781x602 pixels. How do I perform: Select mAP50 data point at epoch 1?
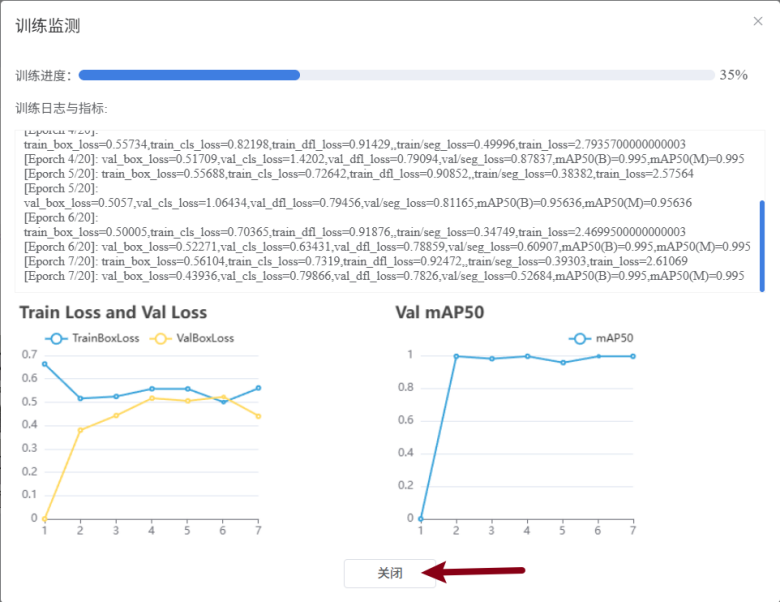tap(421, 518)
